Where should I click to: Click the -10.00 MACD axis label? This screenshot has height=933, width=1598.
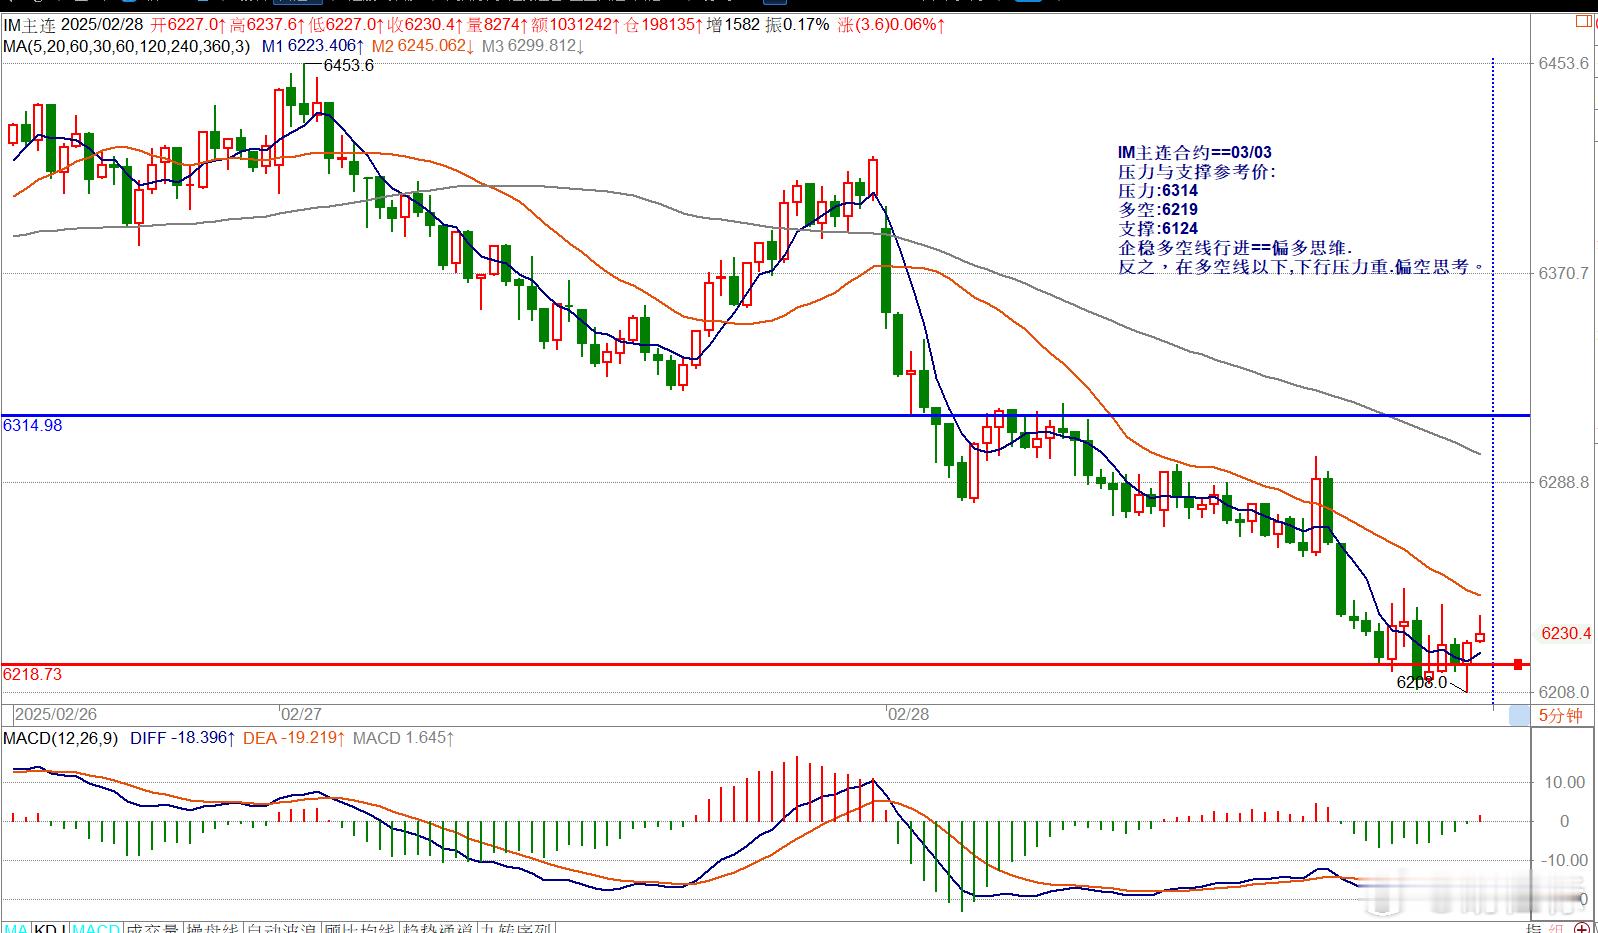click(1565, 860)
